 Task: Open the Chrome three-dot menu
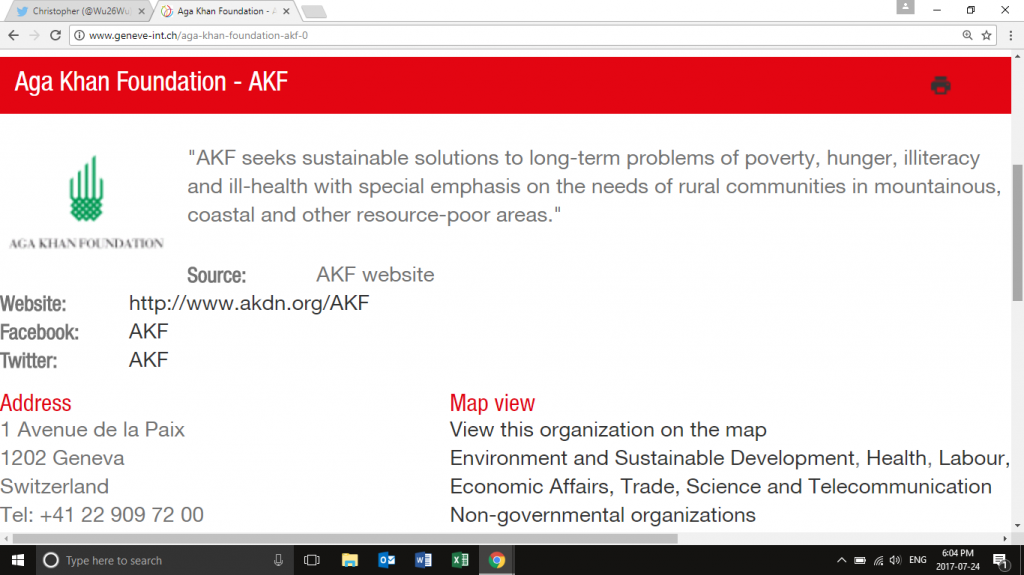coord(1011,35)
